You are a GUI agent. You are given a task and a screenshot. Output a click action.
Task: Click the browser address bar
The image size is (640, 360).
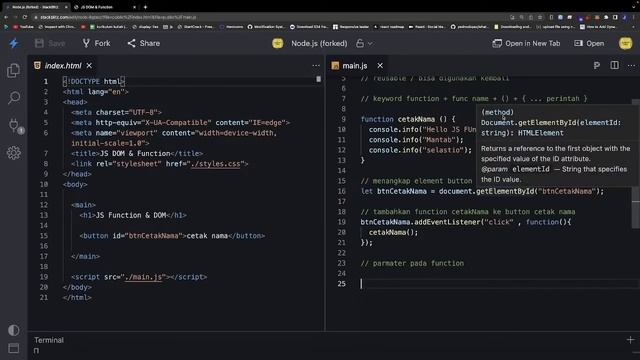[x=269, y=17]
